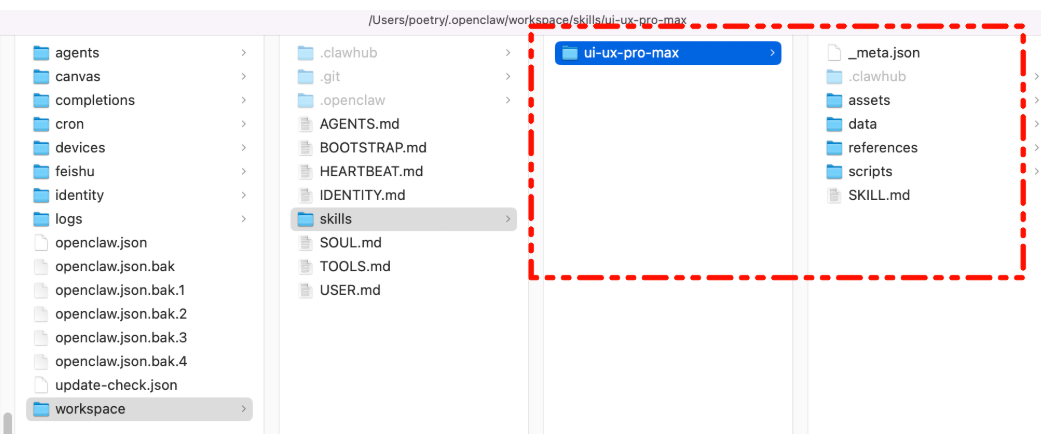
Task: Expand the feishu folder chevron
Action: click(244, 172)
